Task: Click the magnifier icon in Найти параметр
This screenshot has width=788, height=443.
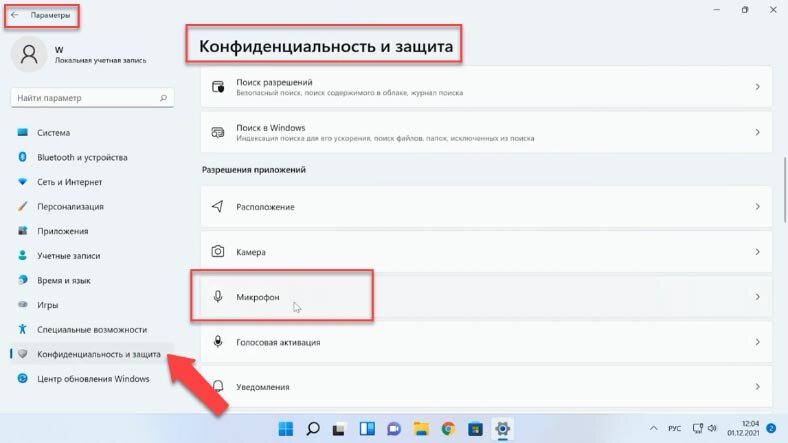Action: pos(163,98)
